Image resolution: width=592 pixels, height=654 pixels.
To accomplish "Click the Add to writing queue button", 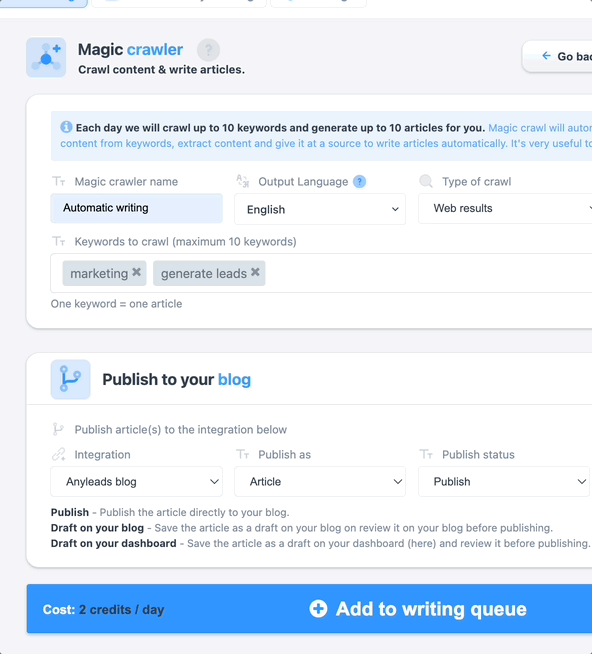I will [x=310, y=609].
